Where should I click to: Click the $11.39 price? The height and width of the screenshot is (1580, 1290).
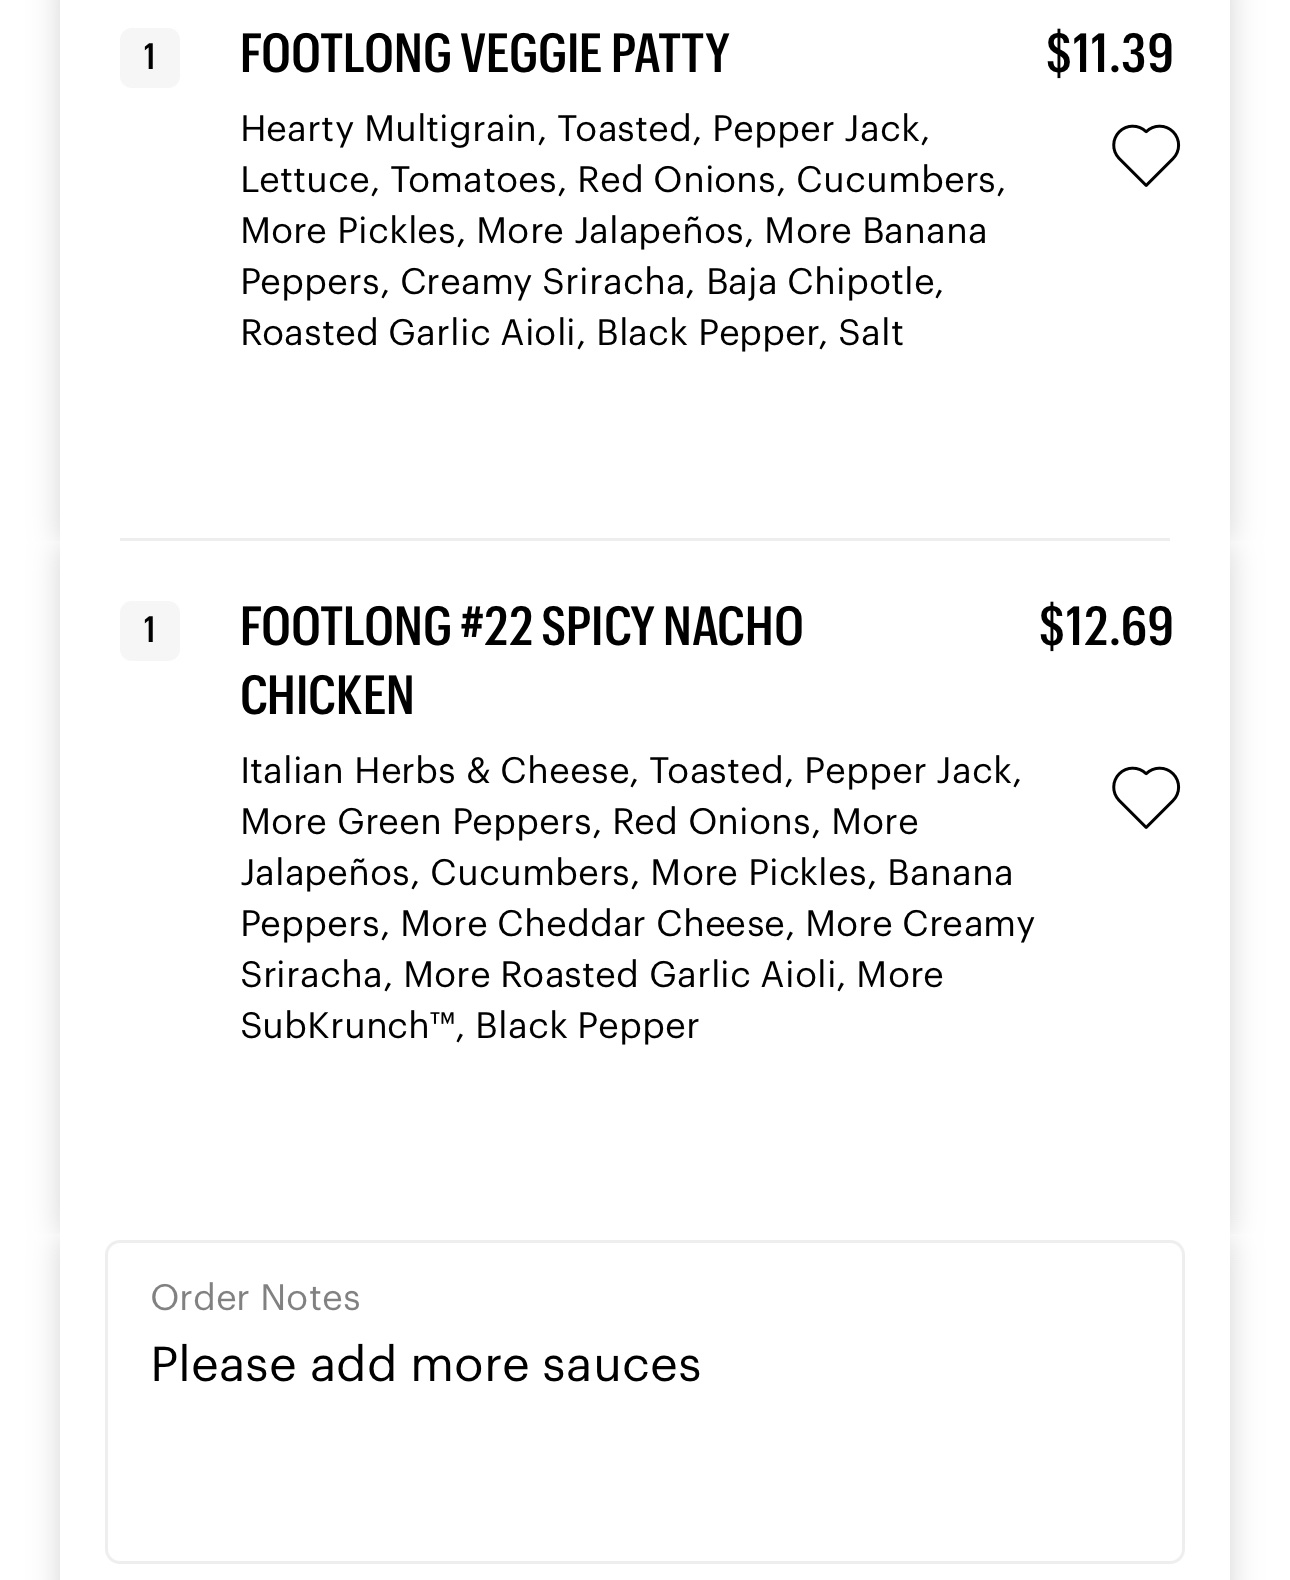(x=1109, y=54)
